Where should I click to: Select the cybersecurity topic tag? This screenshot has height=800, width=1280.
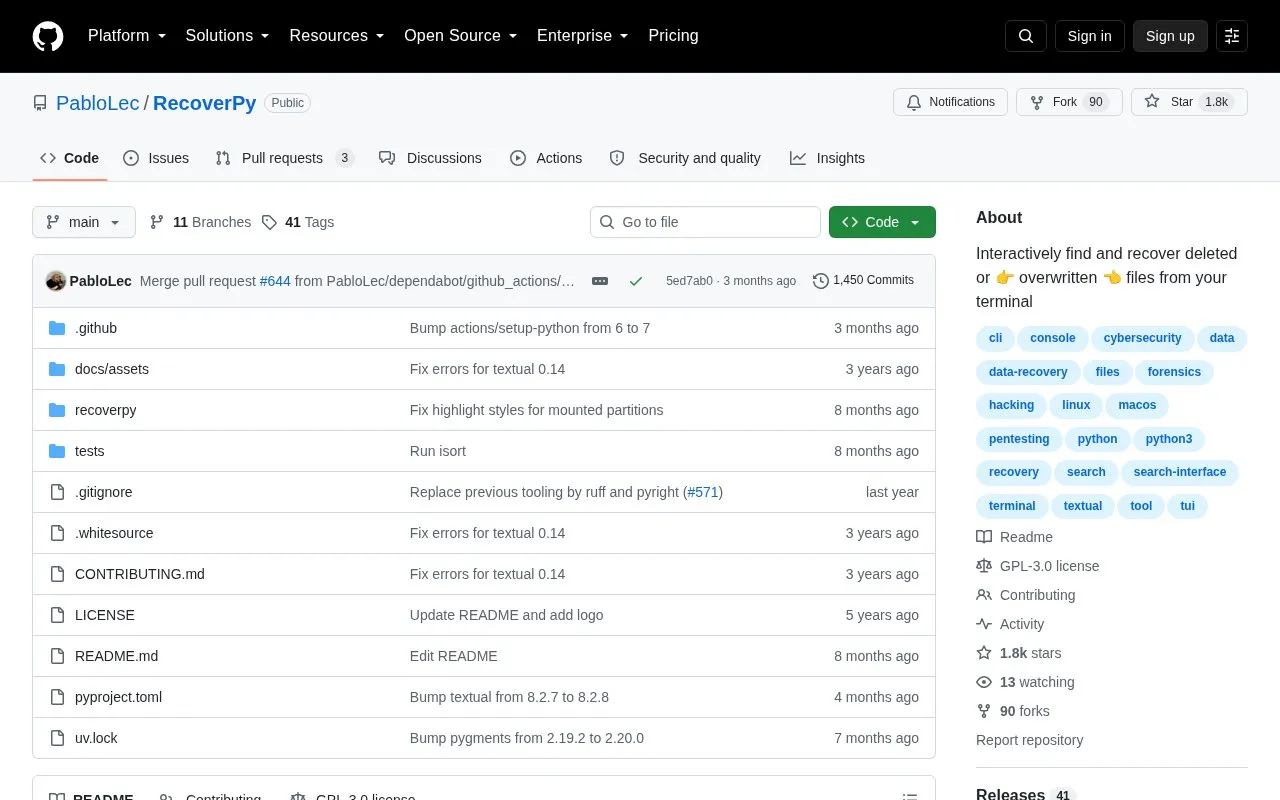pyautogui.click(x=1142, y=338)
